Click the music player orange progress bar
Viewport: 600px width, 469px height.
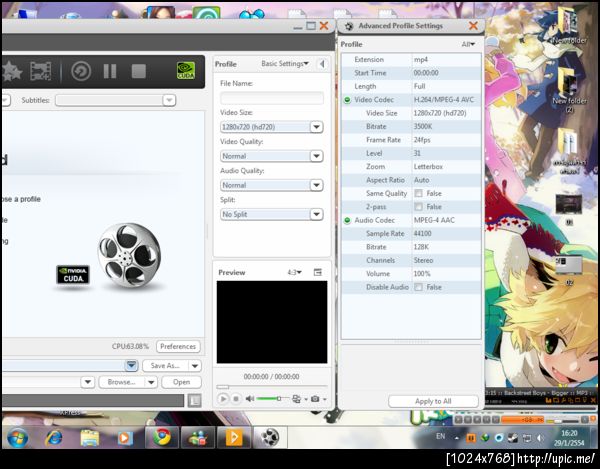(x=523, y=420)
